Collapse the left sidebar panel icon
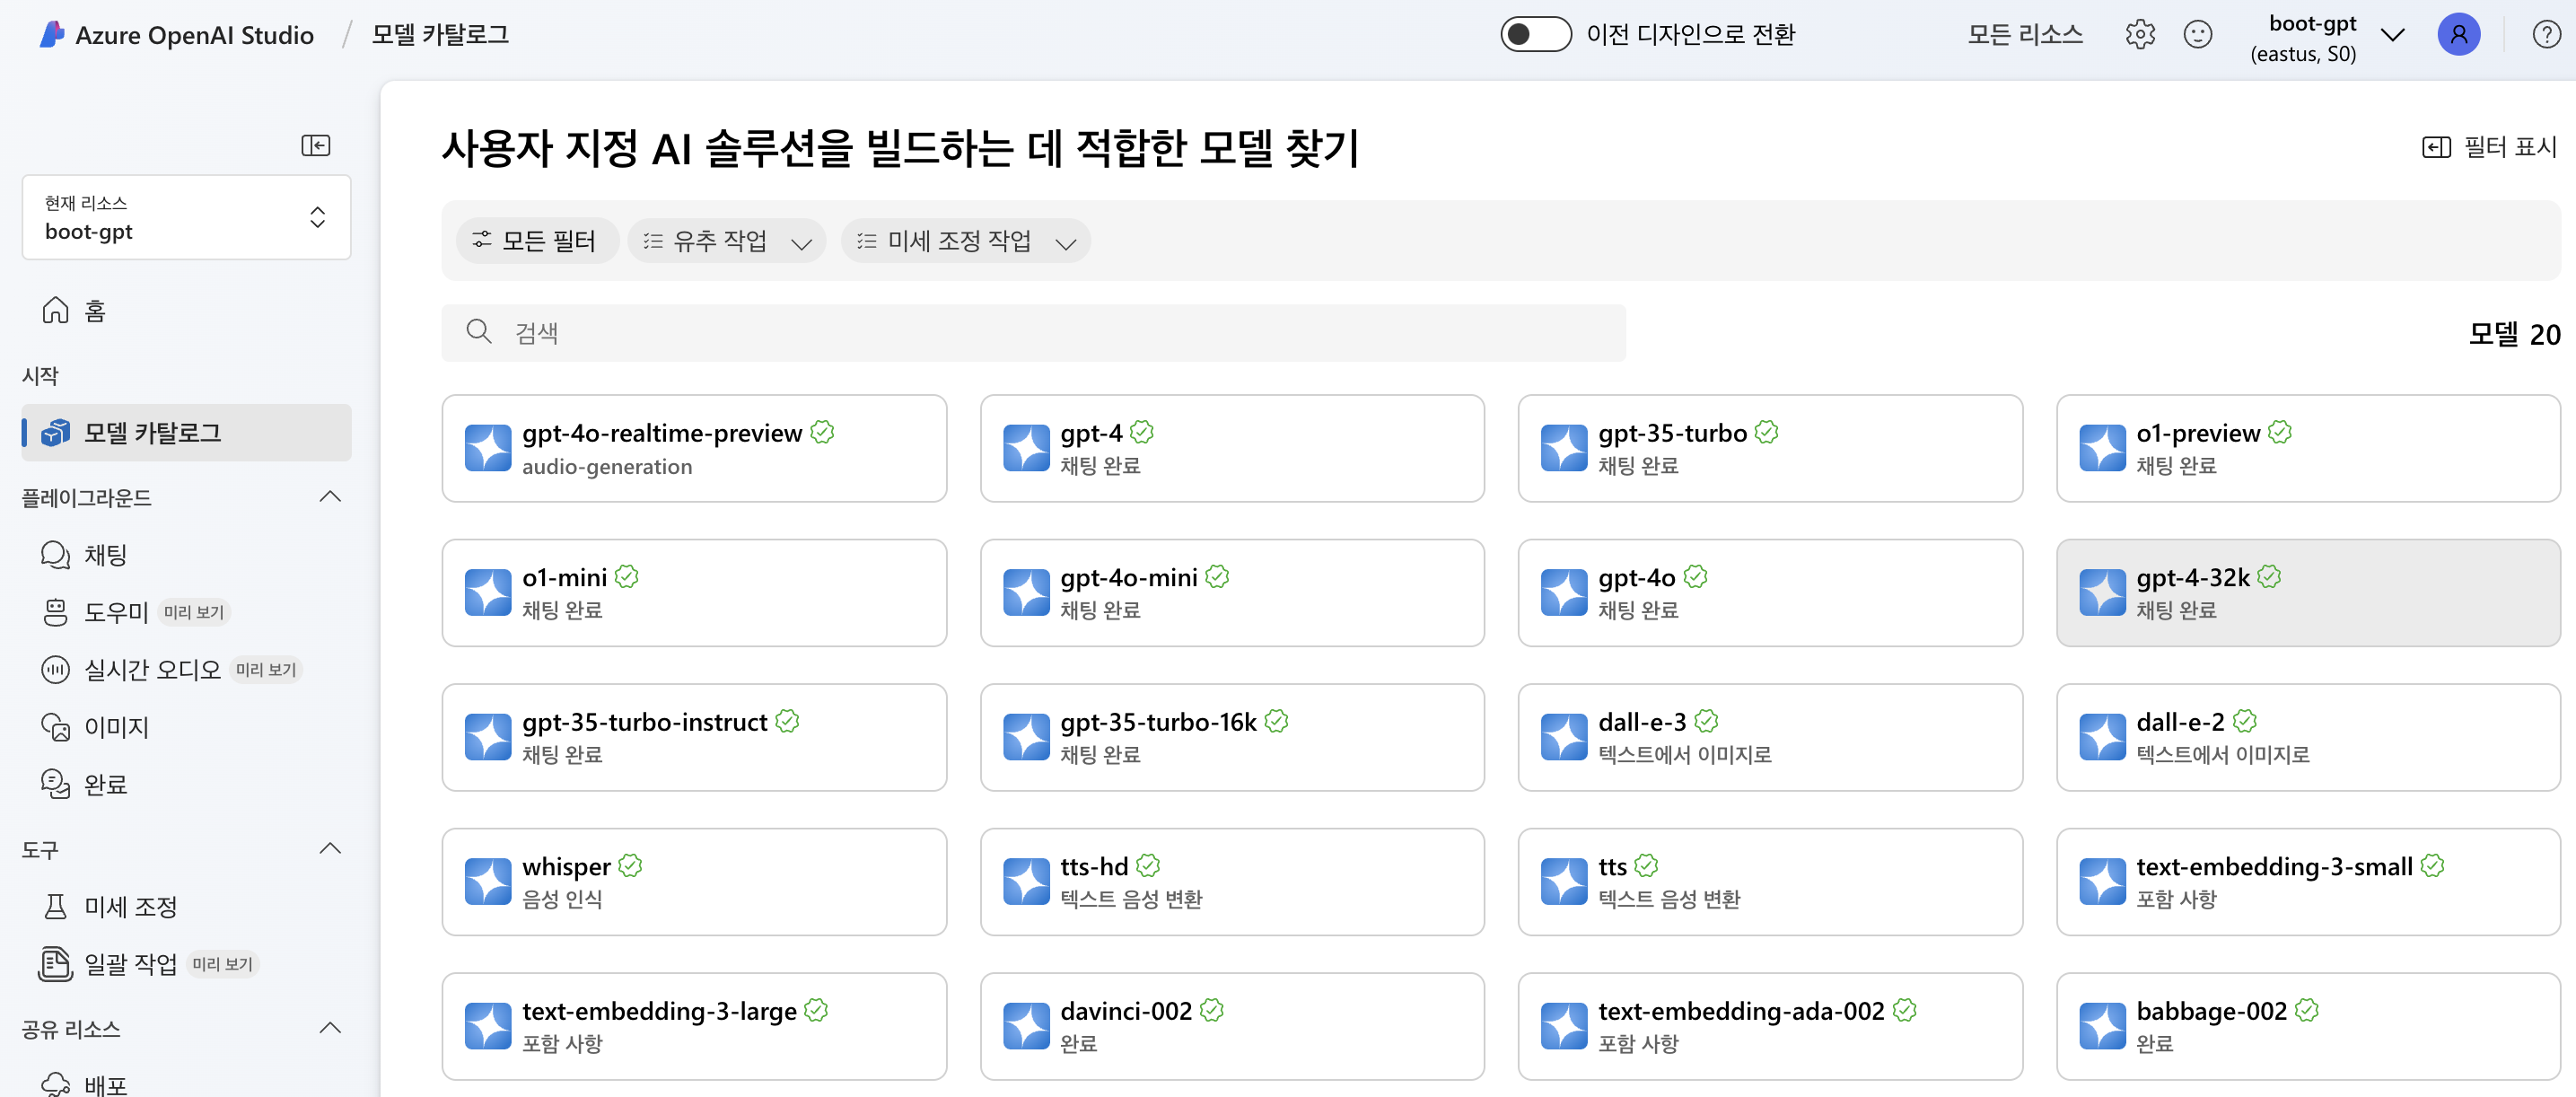Image resolution: width=2576 pixels, height=1097 pixels. click(x=316, y=145)
